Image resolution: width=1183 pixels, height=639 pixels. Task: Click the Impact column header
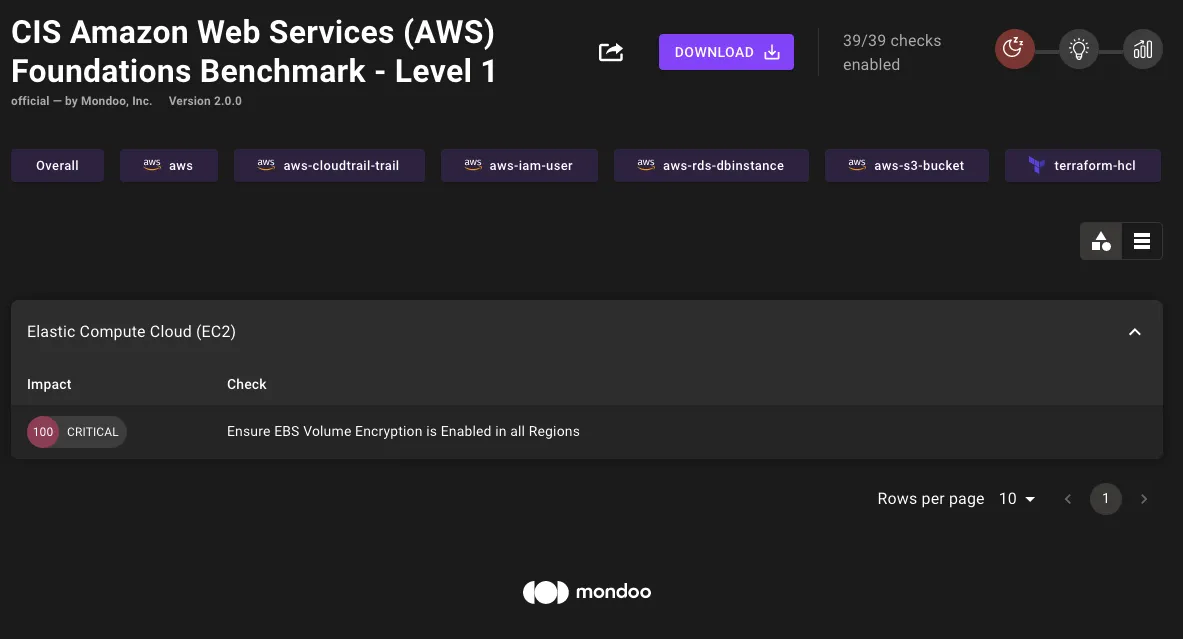click(x=49, y=384)
